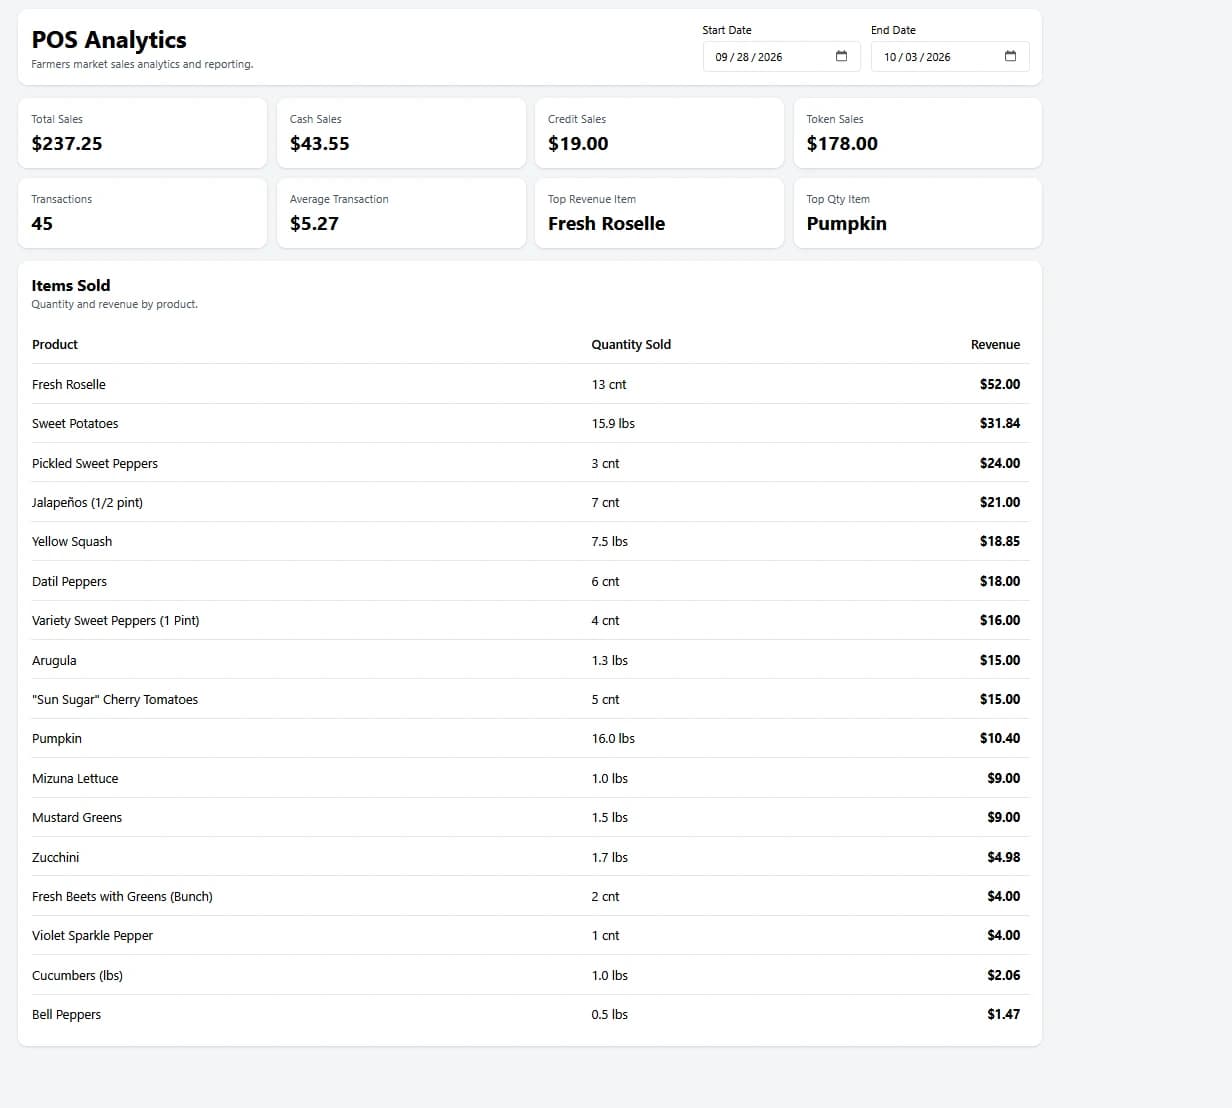Select the Violet Sparkle Pepper product name
This screenshot has width=1232, height=1108.
click(x=92, y=935)
